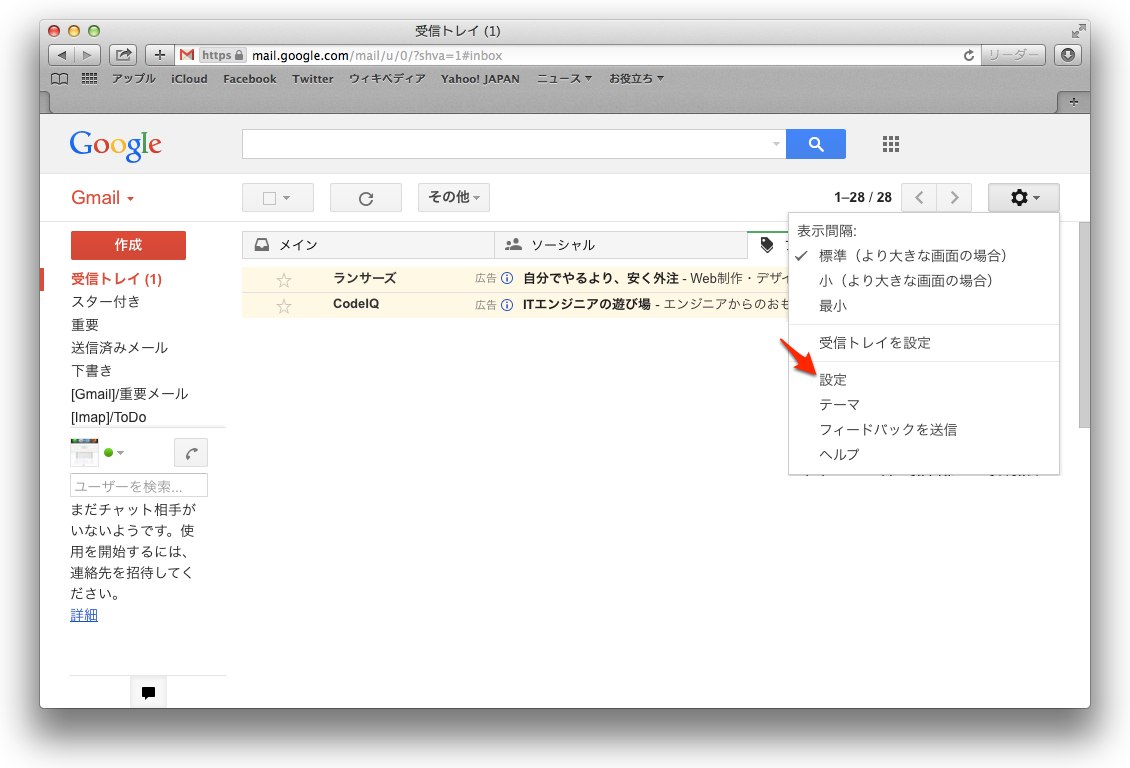Open the Google apps grid icon

click(x=891, y=144)
